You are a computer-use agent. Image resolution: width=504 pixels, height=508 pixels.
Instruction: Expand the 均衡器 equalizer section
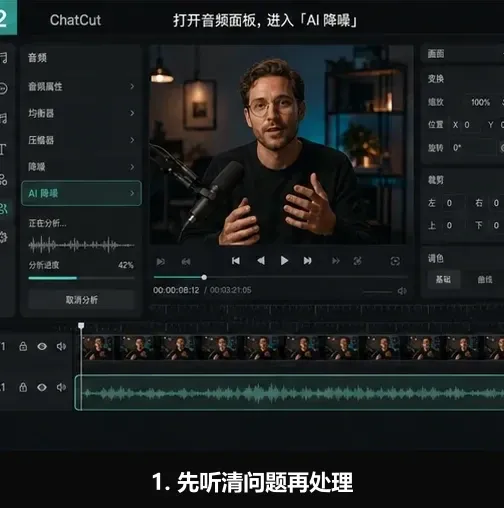click(81, 113)
